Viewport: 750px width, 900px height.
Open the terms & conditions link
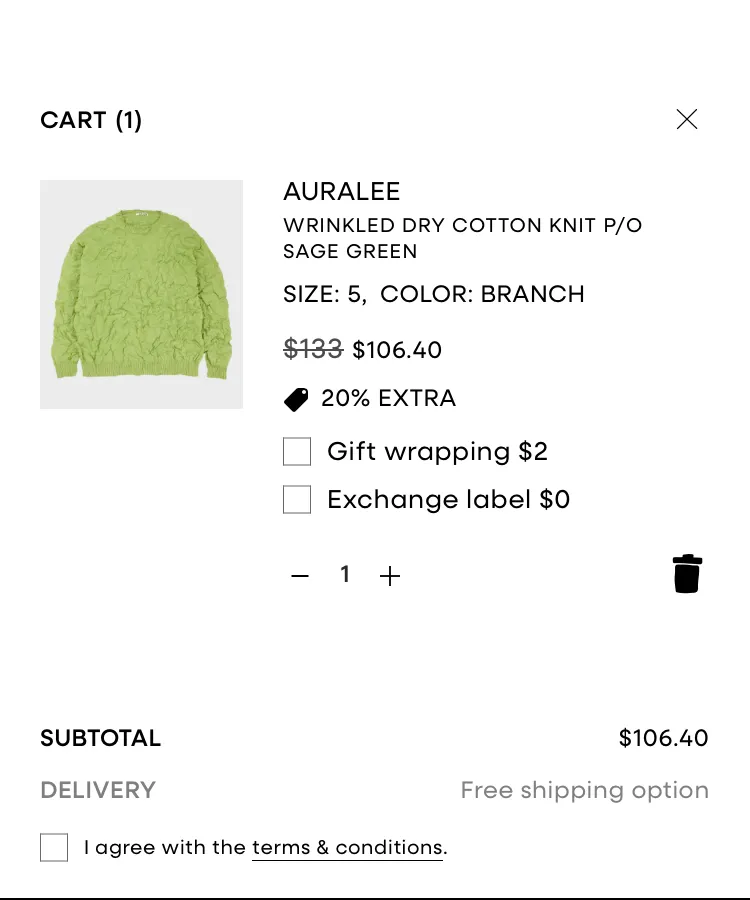pyautogui.click(x=348, y=848)
